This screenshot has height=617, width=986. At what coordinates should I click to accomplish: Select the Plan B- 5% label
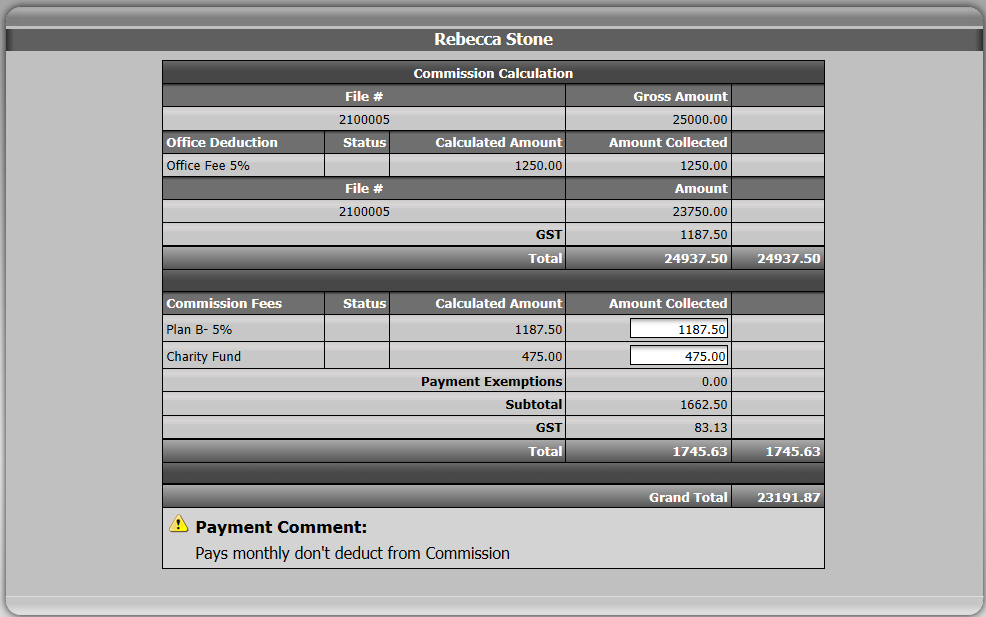click(x=199, y=330)
